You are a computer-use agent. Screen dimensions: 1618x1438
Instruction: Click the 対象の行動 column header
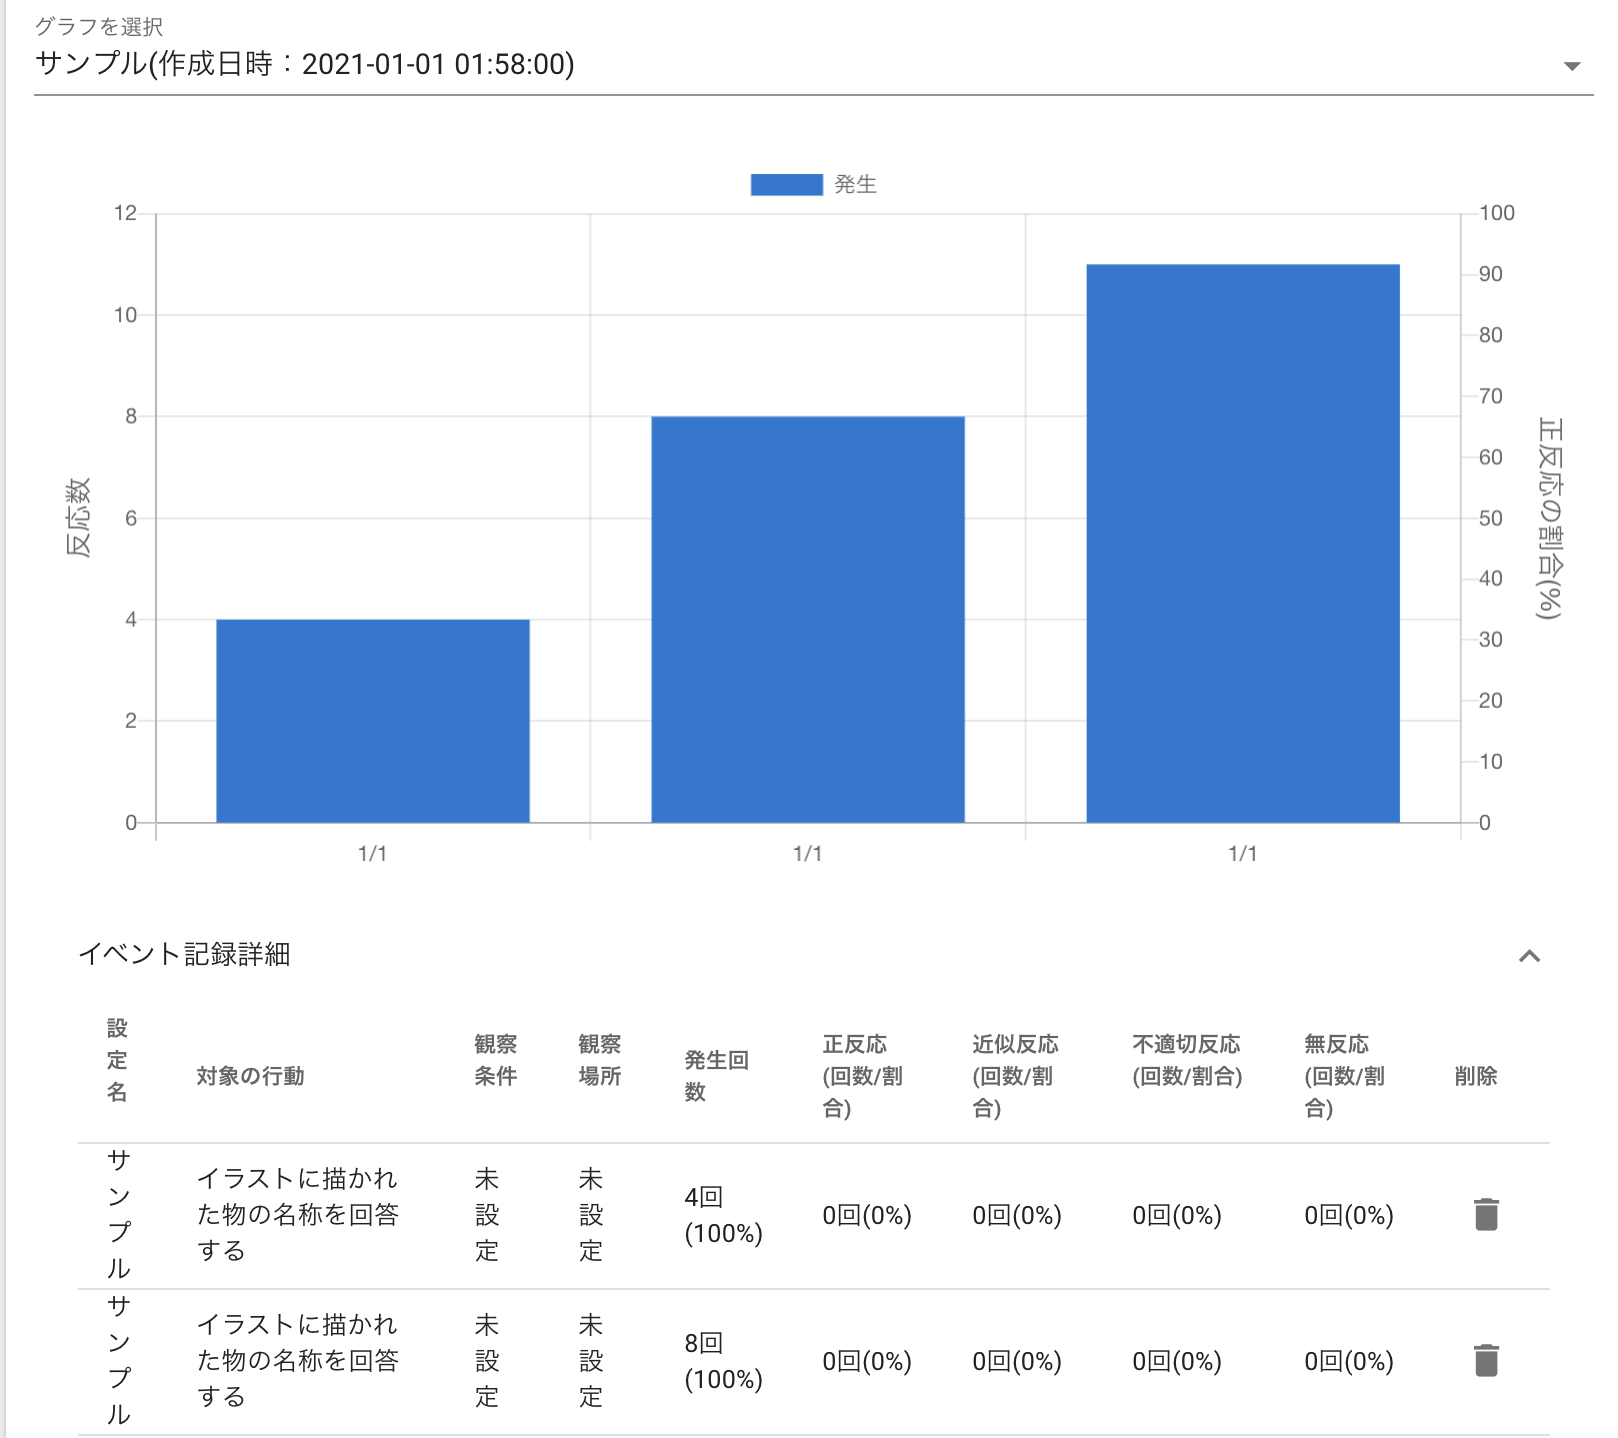(250, 1076)
